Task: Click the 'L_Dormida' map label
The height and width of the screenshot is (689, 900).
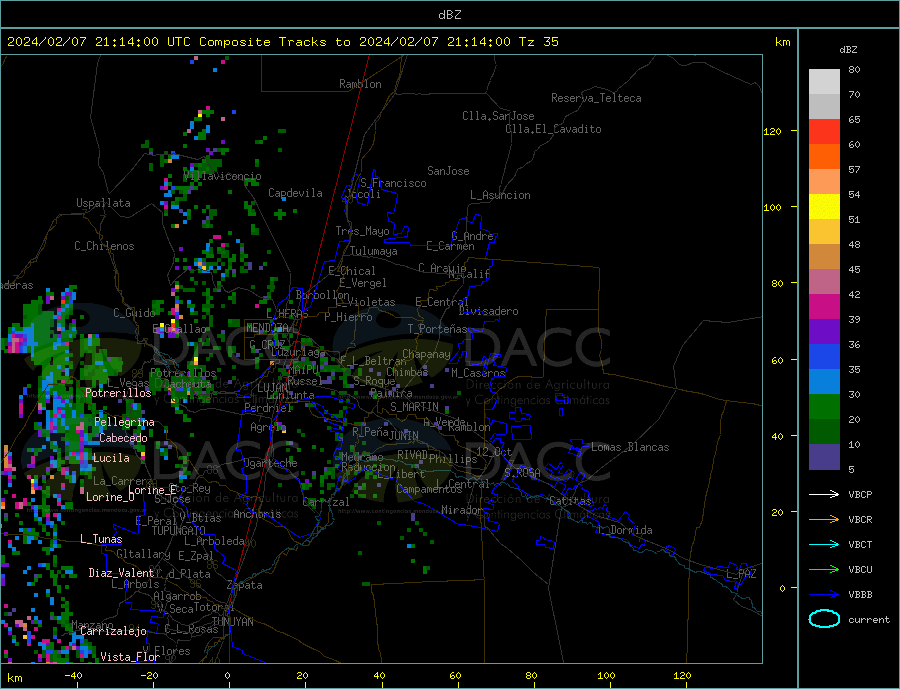Action: [626, 530]
